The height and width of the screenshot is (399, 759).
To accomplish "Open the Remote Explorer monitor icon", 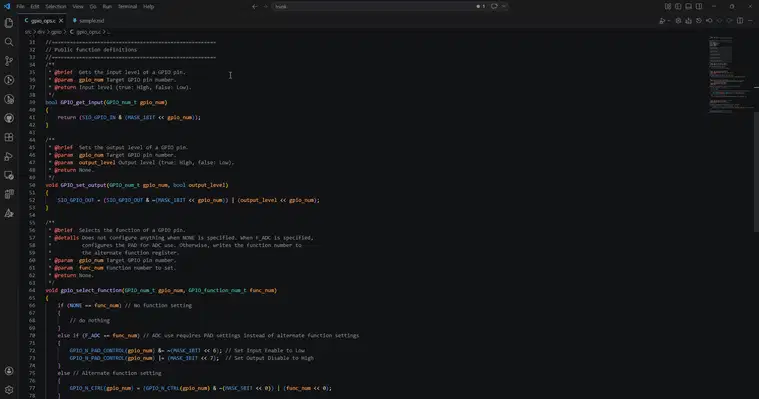I will [9, 175].
